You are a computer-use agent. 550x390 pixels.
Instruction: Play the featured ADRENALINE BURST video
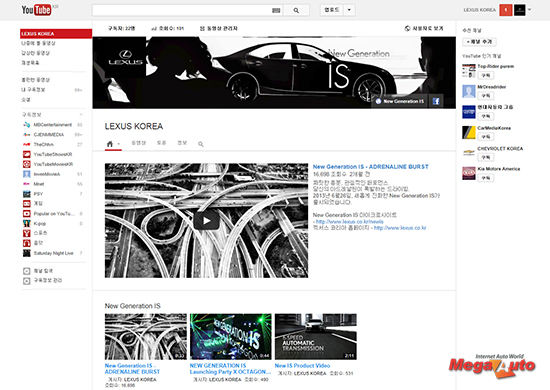tap(206, 221)
